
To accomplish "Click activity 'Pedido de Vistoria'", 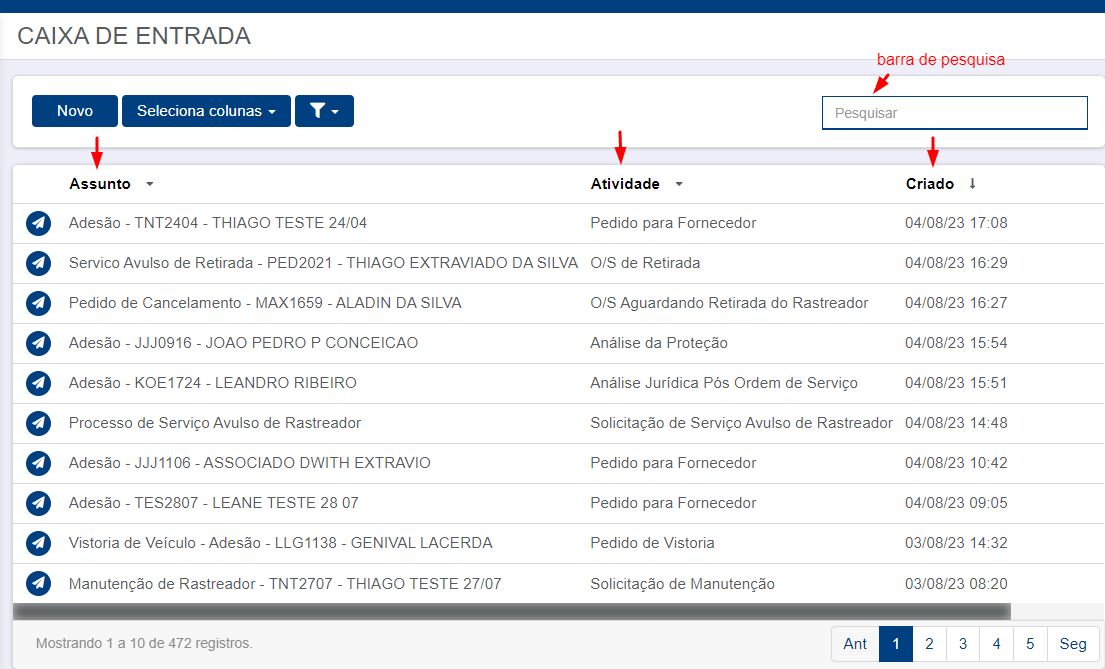I will click(x=653, y=544).
